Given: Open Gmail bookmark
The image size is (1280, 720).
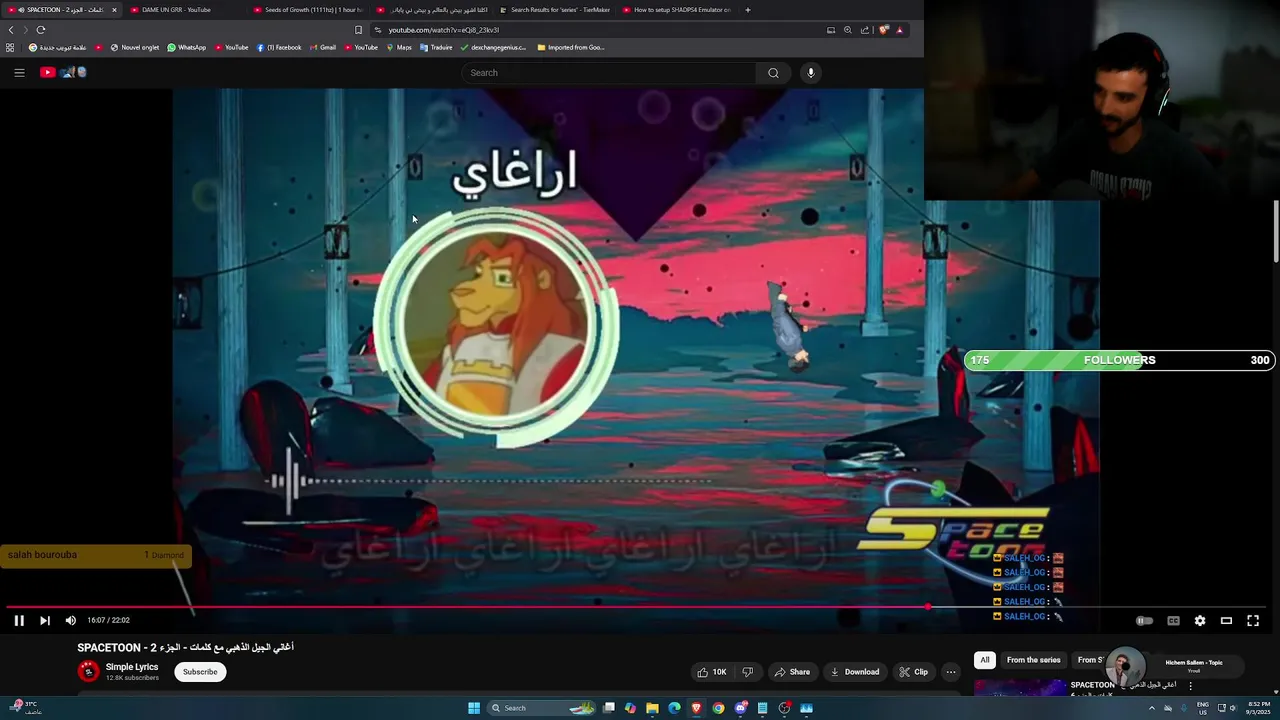Looking at the screenshot, I should point(323,47).
